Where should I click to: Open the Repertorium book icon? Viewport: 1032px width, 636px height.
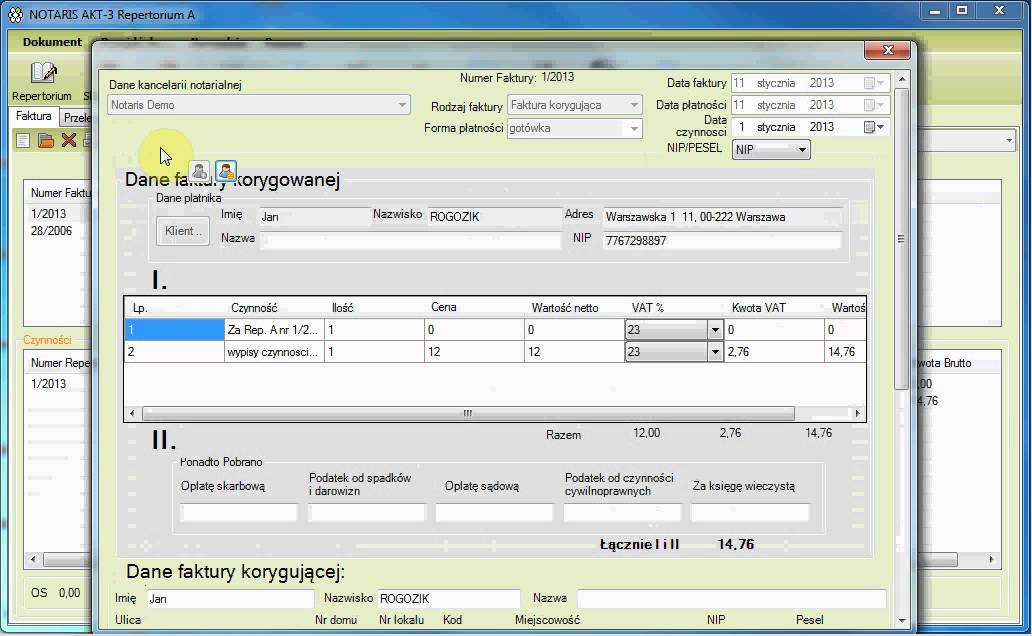(x=43, y=72)
